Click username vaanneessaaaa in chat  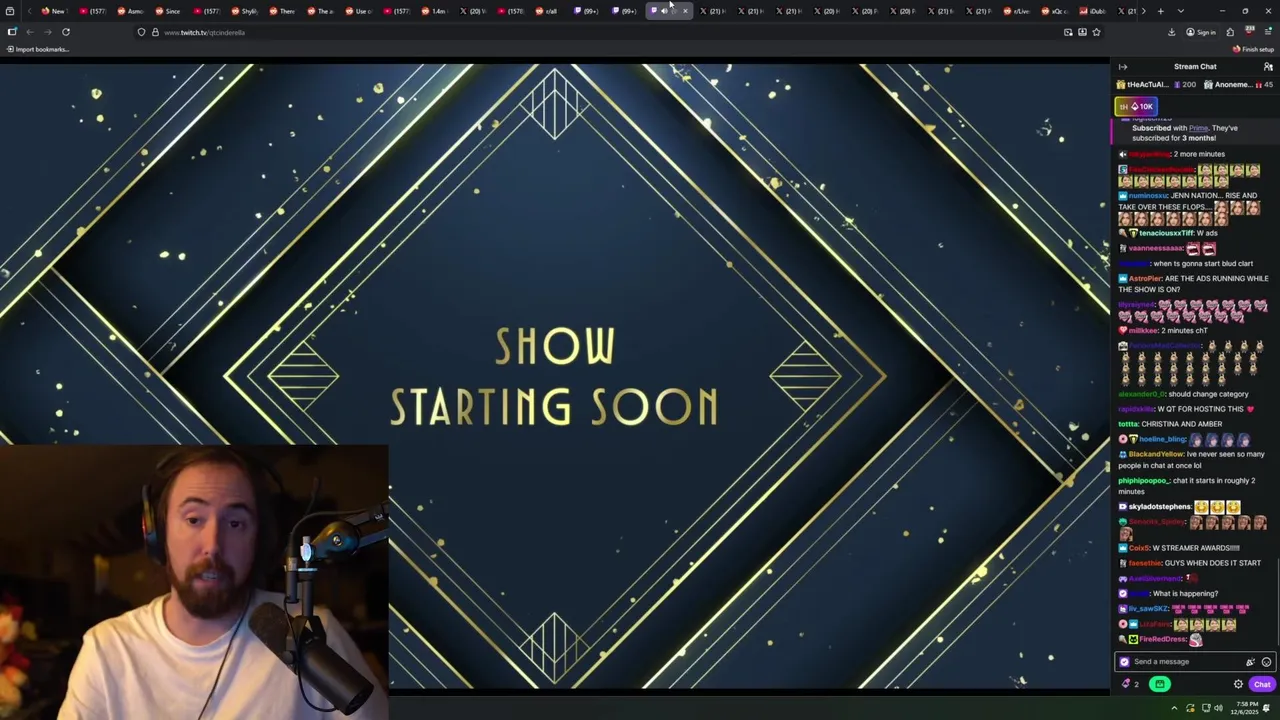(1157, 248)
